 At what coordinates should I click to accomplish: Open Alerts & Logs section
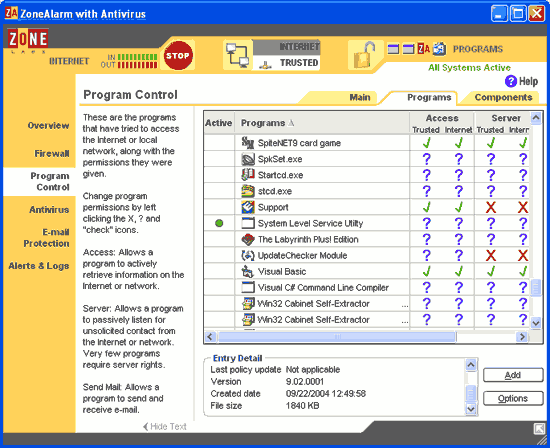tap(39, 266)
